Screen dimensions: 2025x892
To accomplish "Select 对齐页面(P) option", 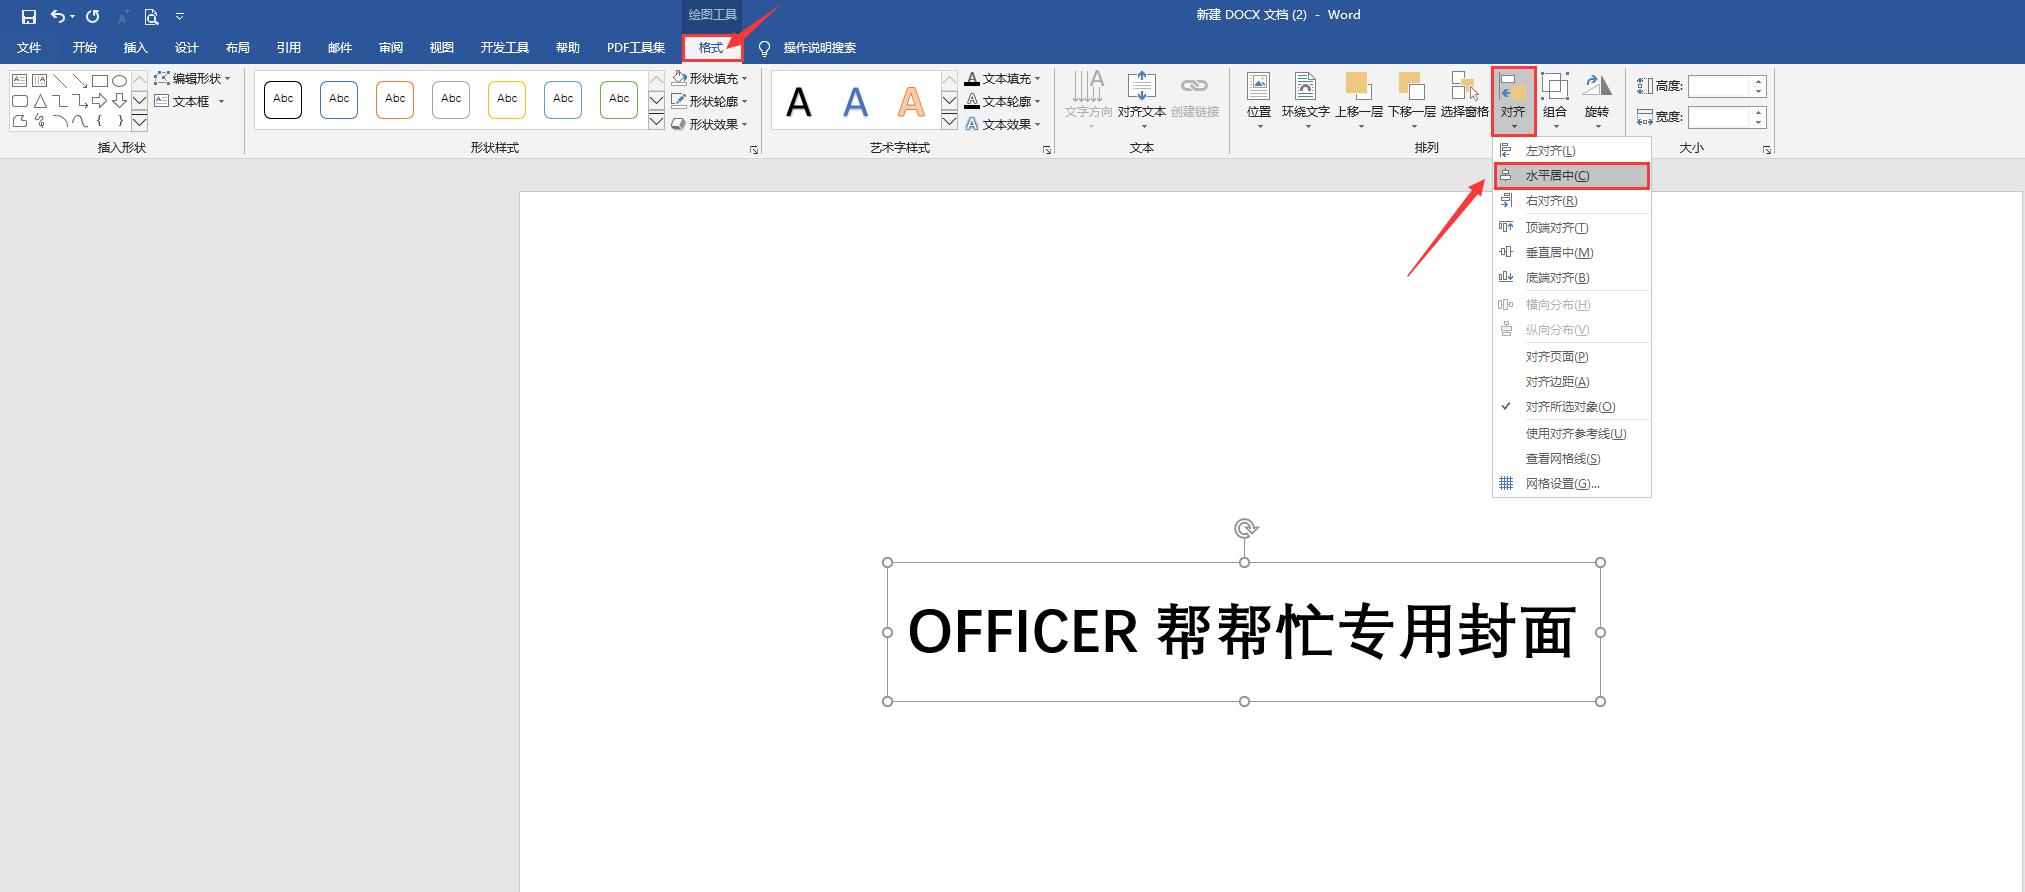I will tap(1571, 357).
